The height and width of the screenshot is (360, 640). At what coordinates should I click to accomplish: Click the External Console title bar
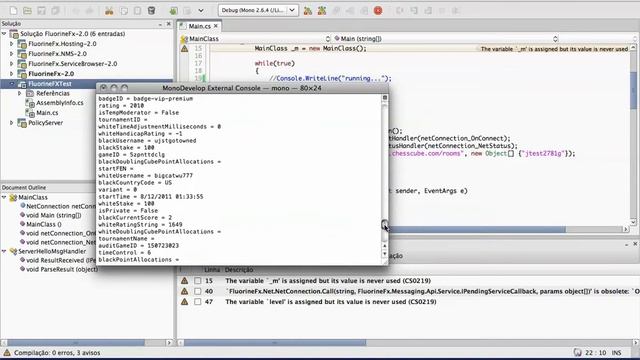[242, 88]
